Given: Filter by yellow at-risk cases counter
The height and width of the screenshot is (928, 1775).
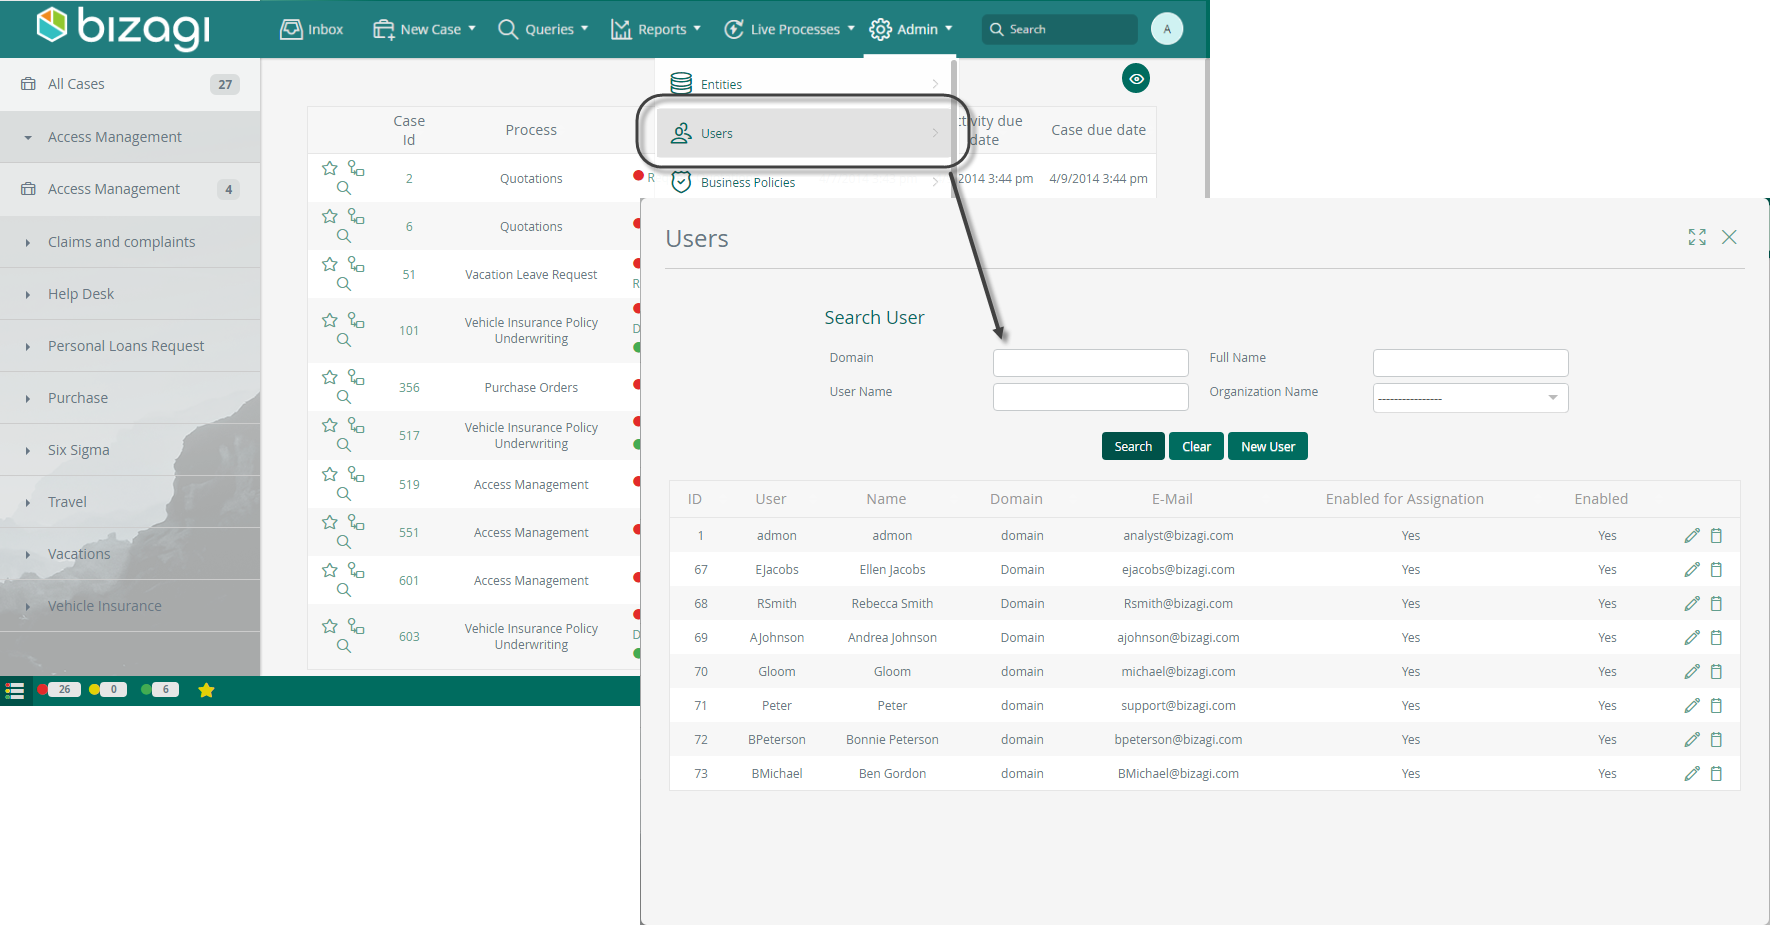Looking at the screenshot, I should click(x=108, y=689).
